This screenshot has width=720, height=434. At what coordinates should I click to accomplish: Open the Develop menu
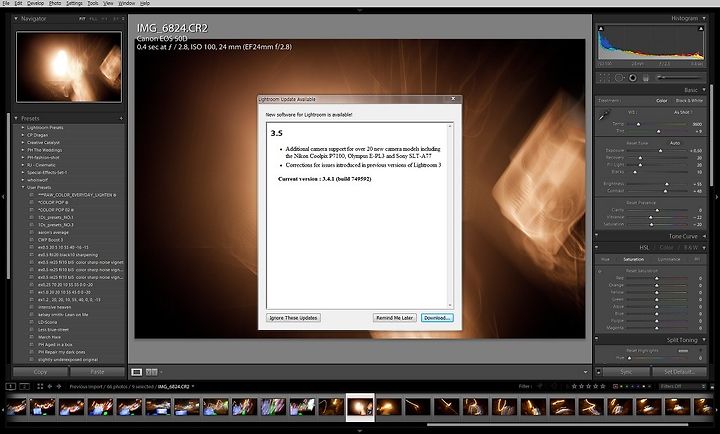(35, 3)
